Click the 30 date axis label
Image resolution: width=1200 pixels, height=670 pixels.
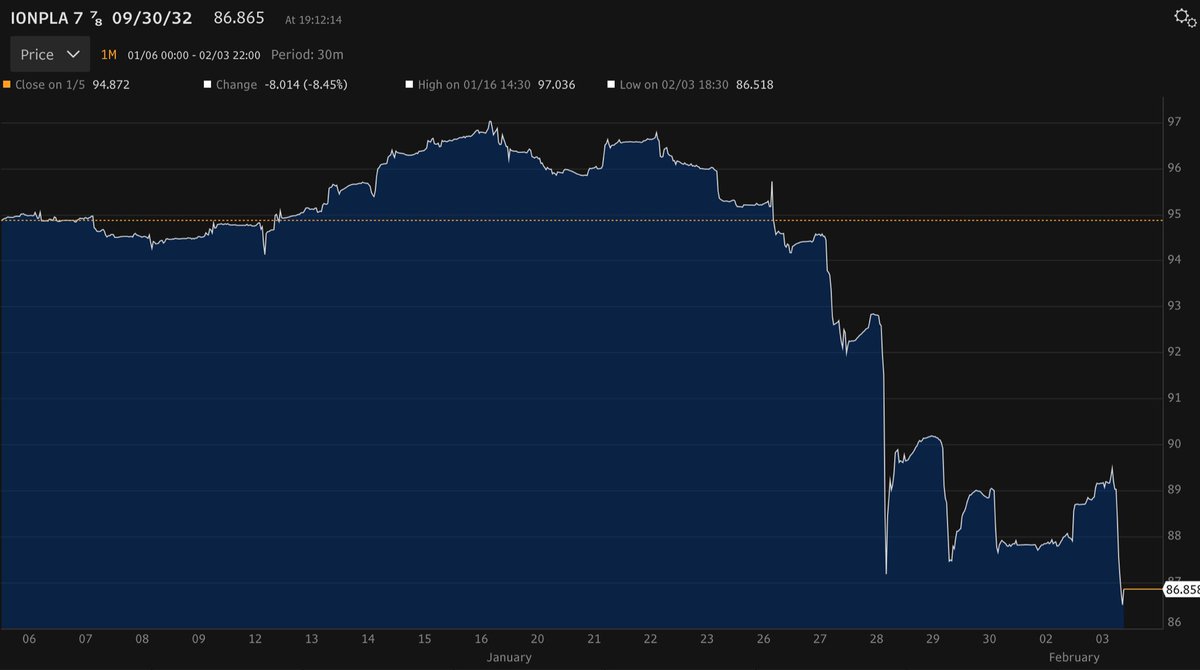pyautogui.click(x=990, y=639)
